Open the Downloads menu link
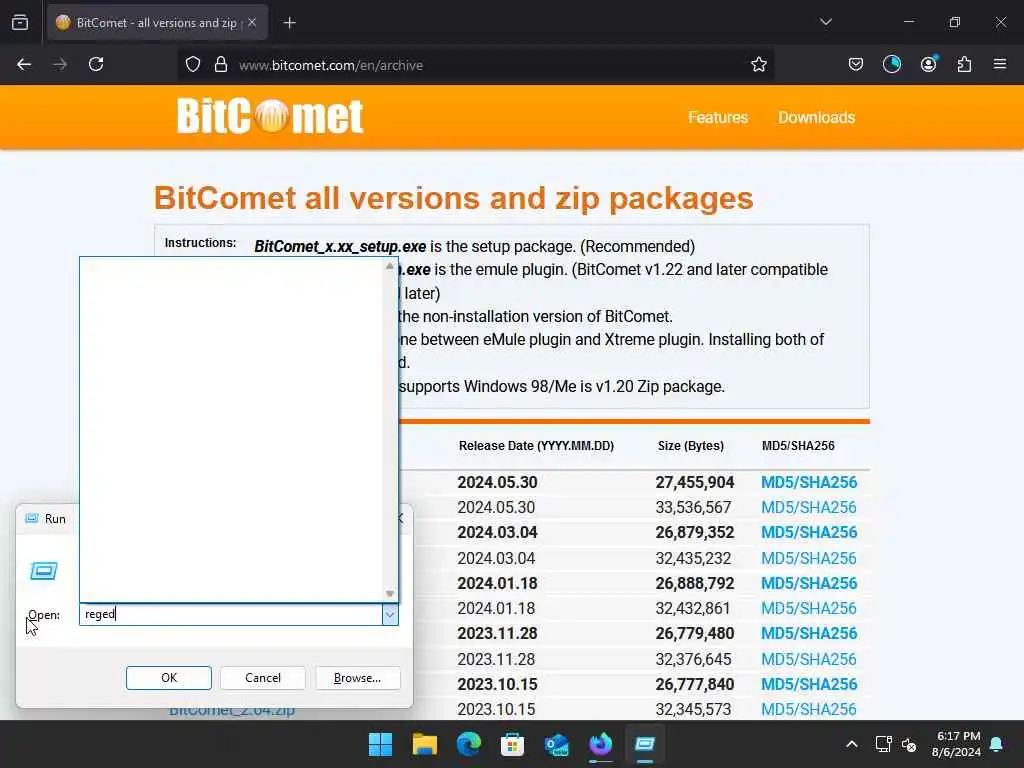Image resolution: width=1024 pixels, height=768 pixels. [816, 118]
